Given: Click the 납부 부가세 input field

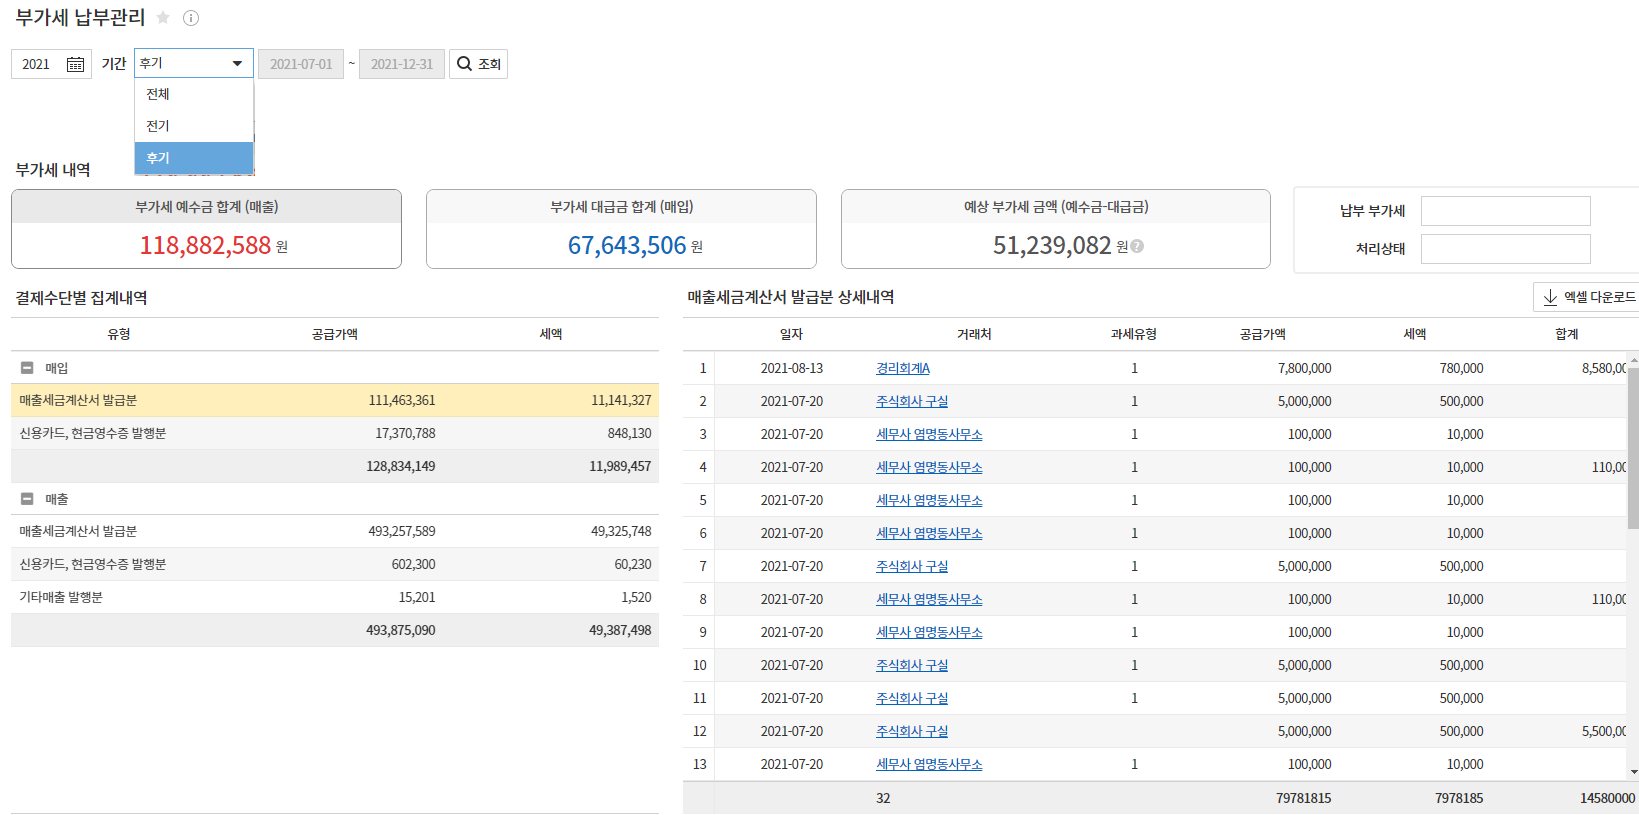Looking at the screenshot, I should click(x=1505, y=211).
